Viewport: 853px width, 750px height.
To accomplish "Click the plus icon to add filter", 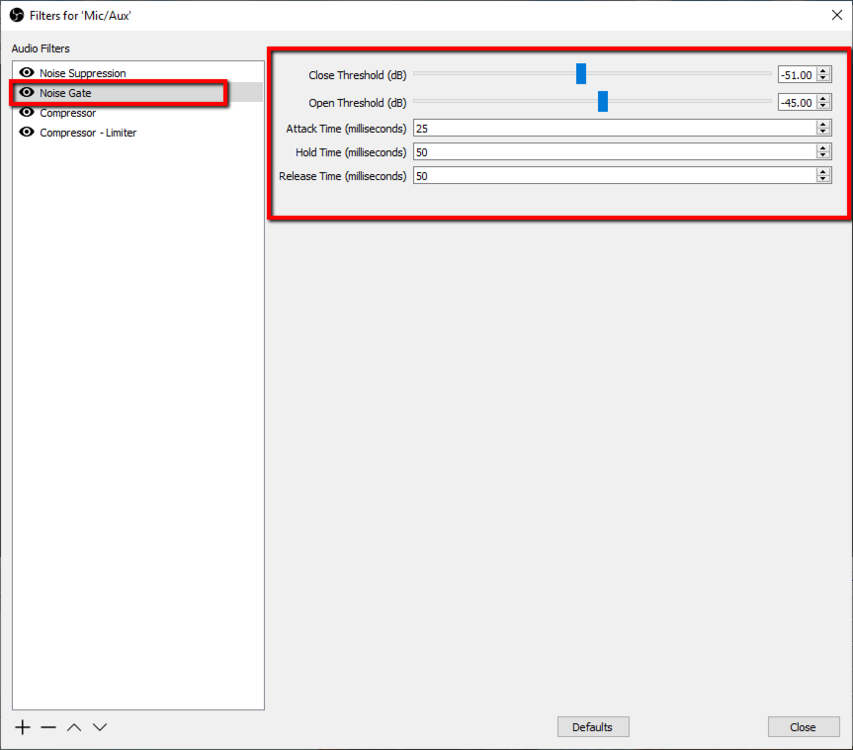I will click(23, 727).
